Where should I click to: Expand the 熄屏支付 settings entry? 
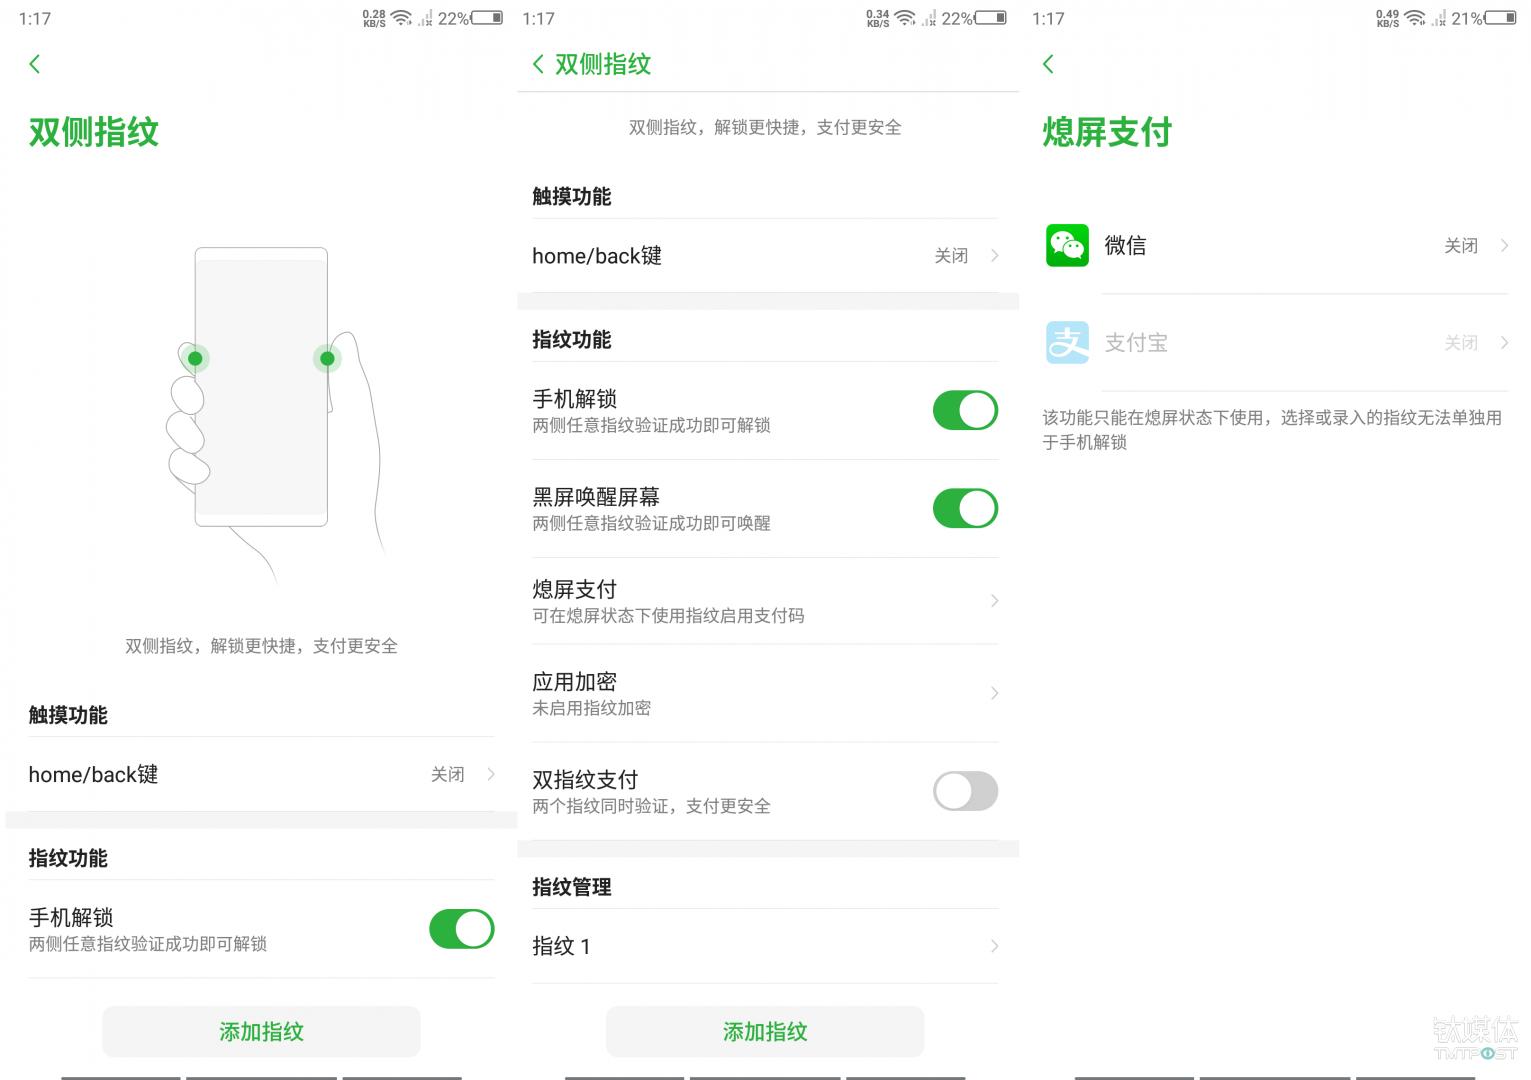(764, 600)
